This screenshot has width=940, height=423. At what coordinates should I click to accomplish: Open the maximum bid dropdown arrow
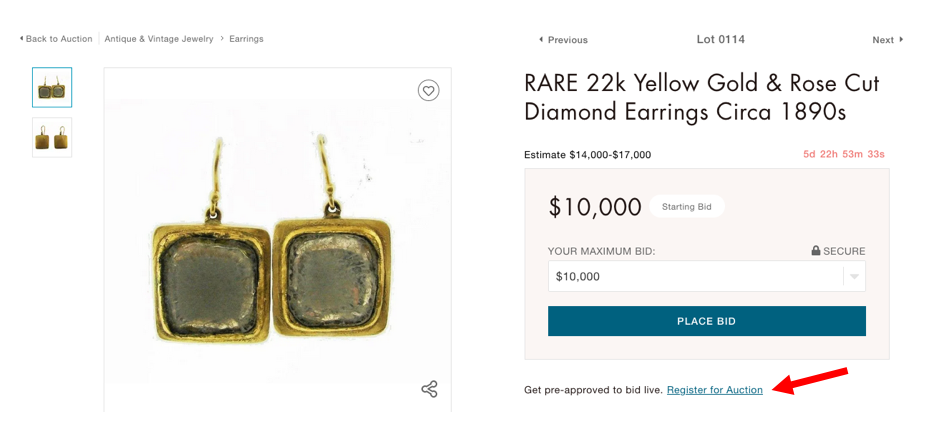pos(853,277)
